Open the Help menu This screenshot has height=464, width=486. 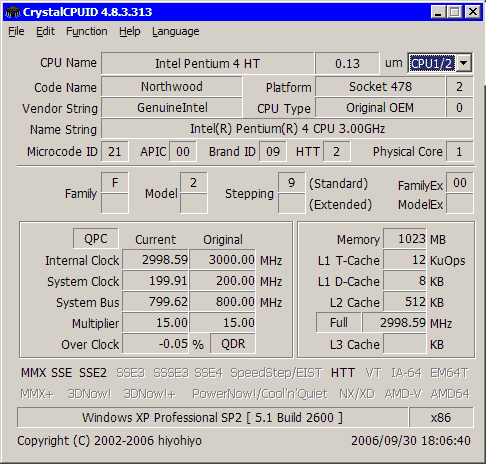coord(130,31)
